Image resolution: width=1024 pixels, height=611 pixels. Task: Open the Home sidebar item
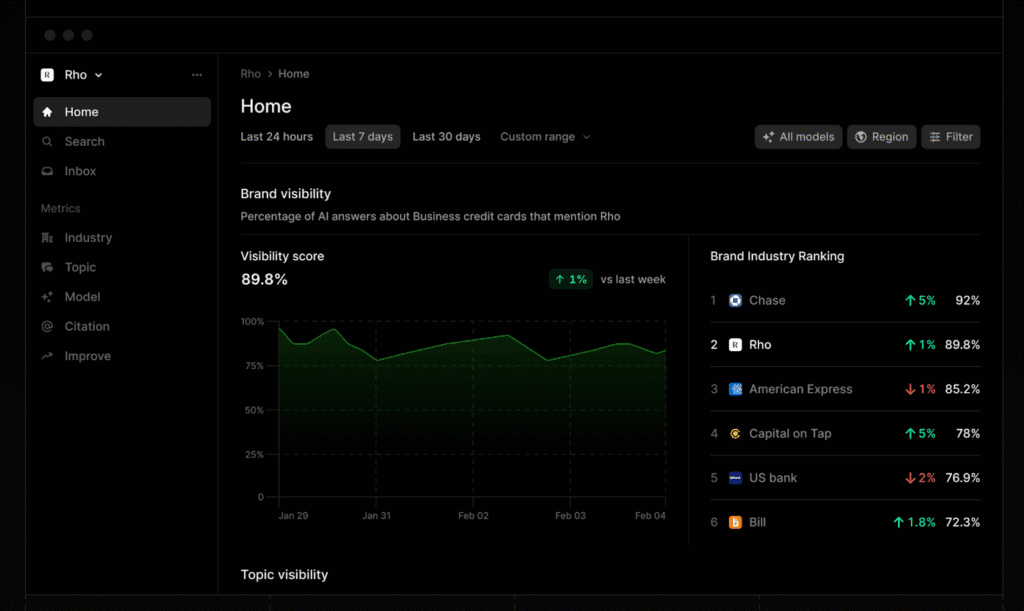click(x=122, y=112)
